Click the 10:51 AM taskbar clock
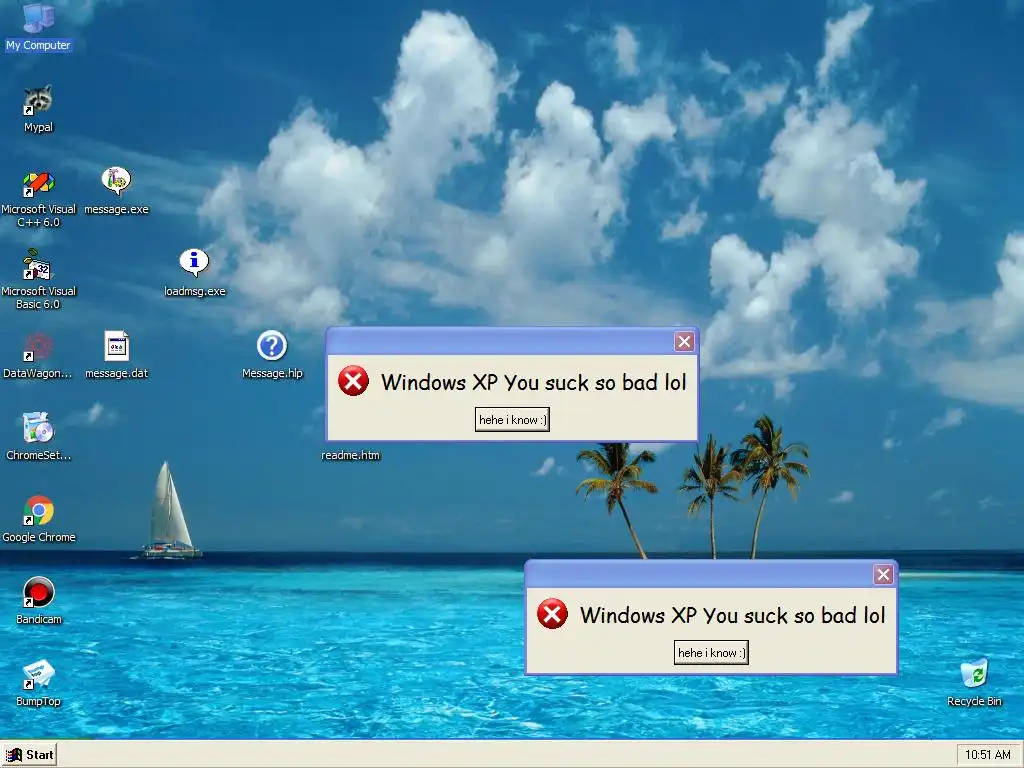The image size is (1024, 768). tap(987, 755)
